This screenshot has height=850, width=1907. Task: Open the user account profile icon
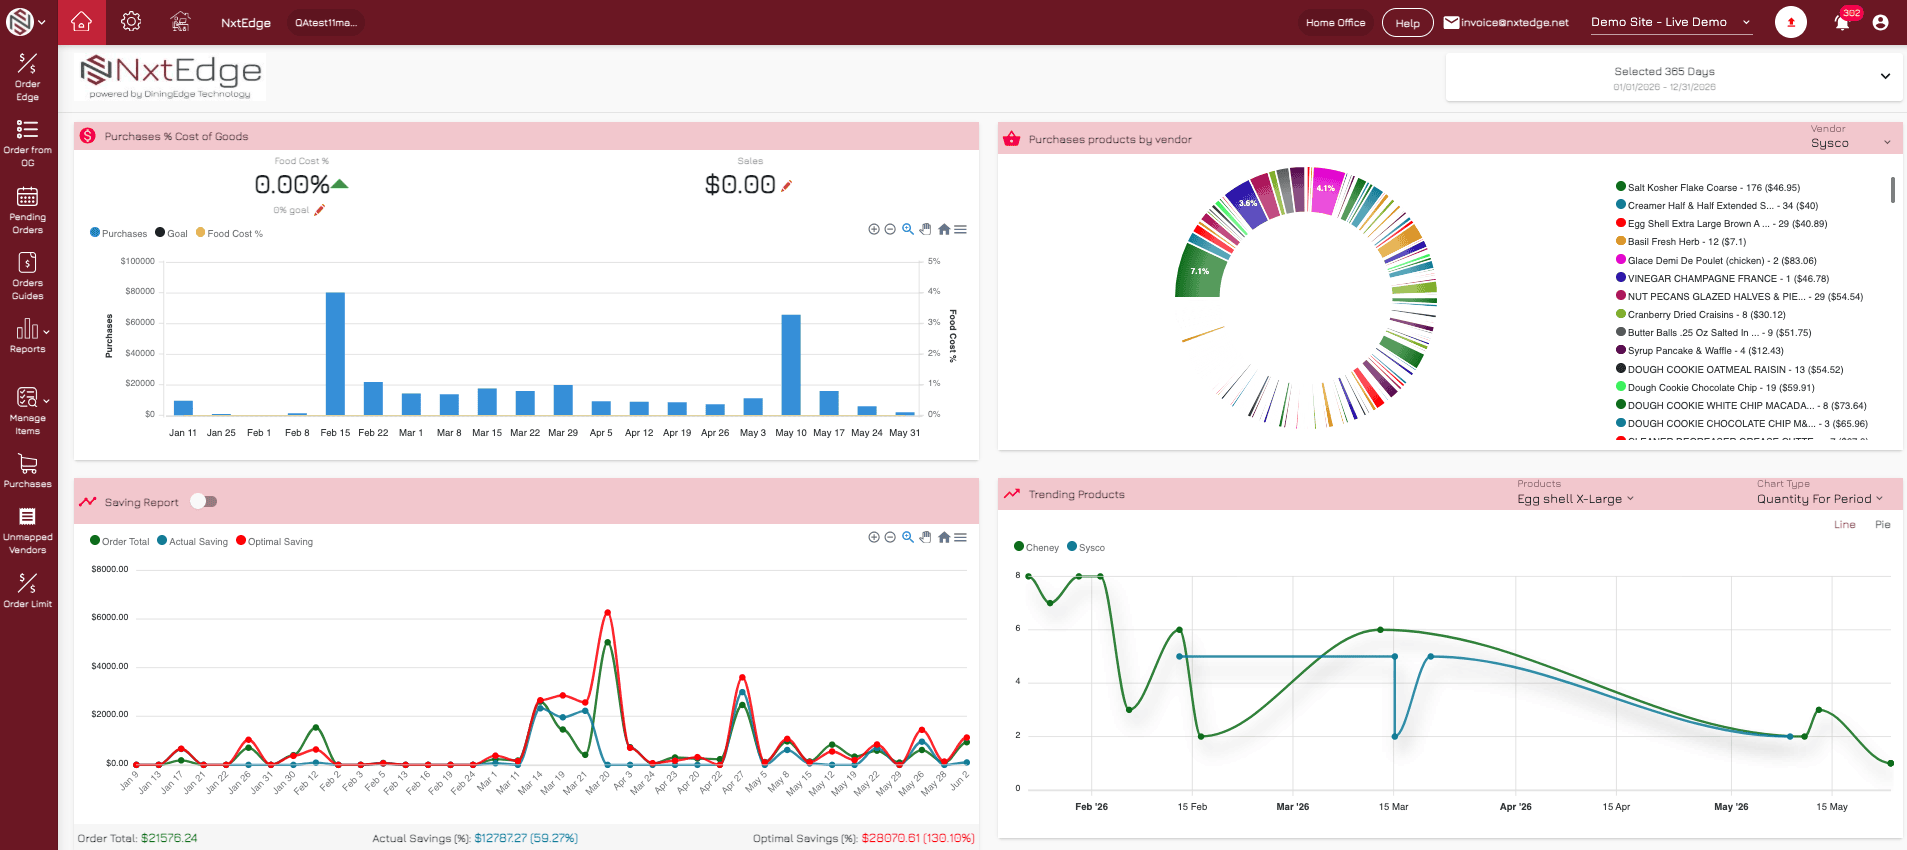point(1880,22)
